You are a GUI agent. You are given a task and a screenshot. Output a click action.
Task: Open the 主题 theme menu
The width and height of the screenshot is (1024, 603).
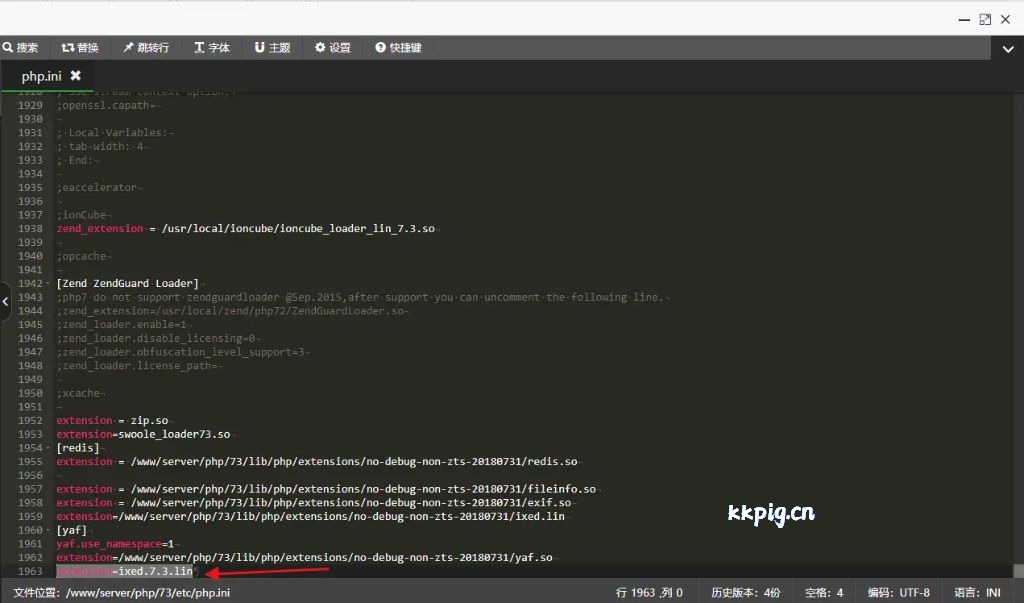[x=272, y=48]
